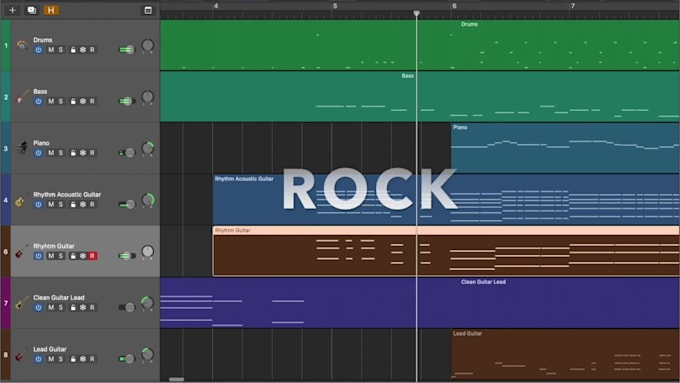The image size is (680, 383).
Task: Select the Piano region in timeline
Action: (x=565, y=148)
